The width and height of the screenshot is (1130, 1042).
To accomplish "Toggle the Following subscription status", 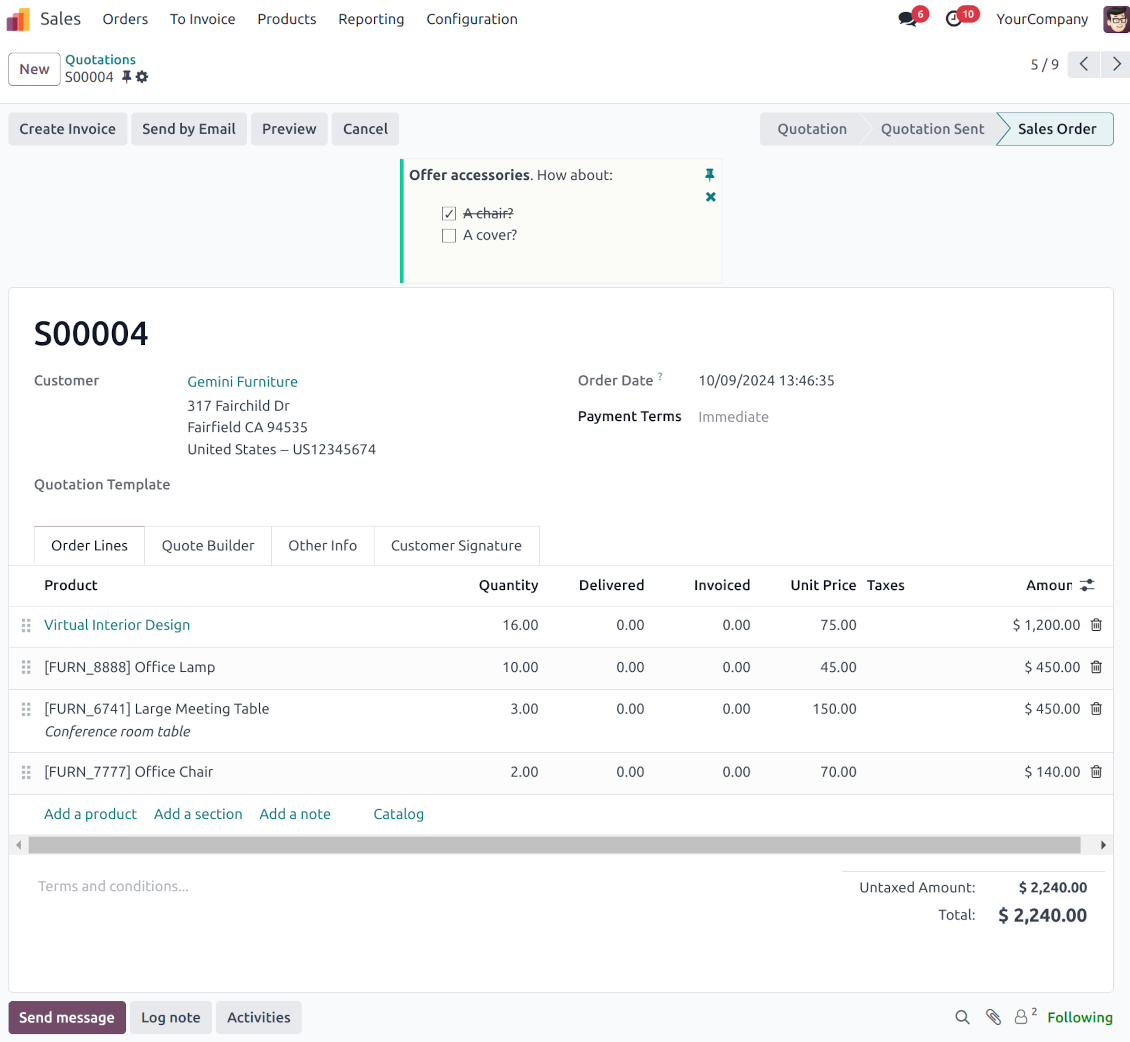I will click(x=1079, y=1017).
